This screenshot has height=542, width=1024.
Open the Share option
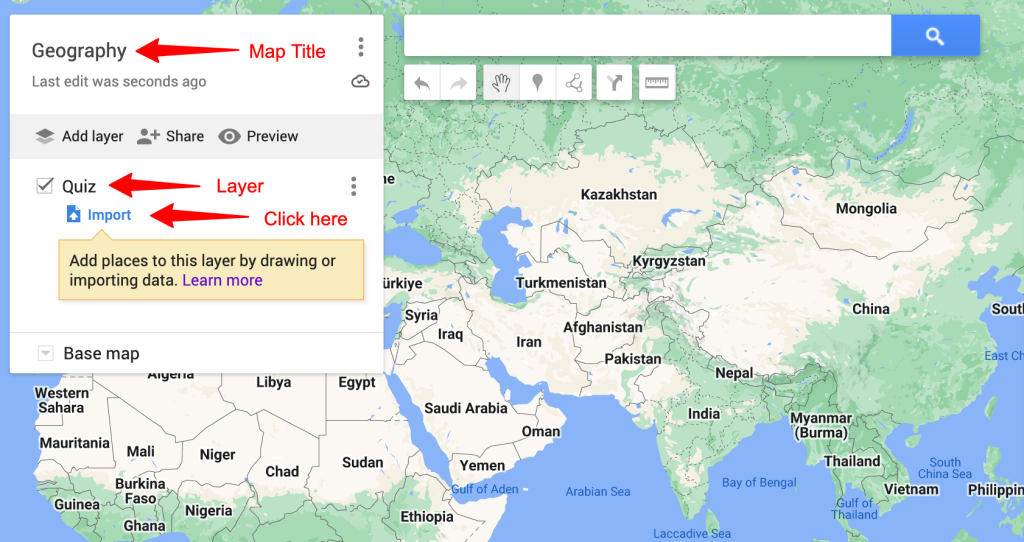170,136
